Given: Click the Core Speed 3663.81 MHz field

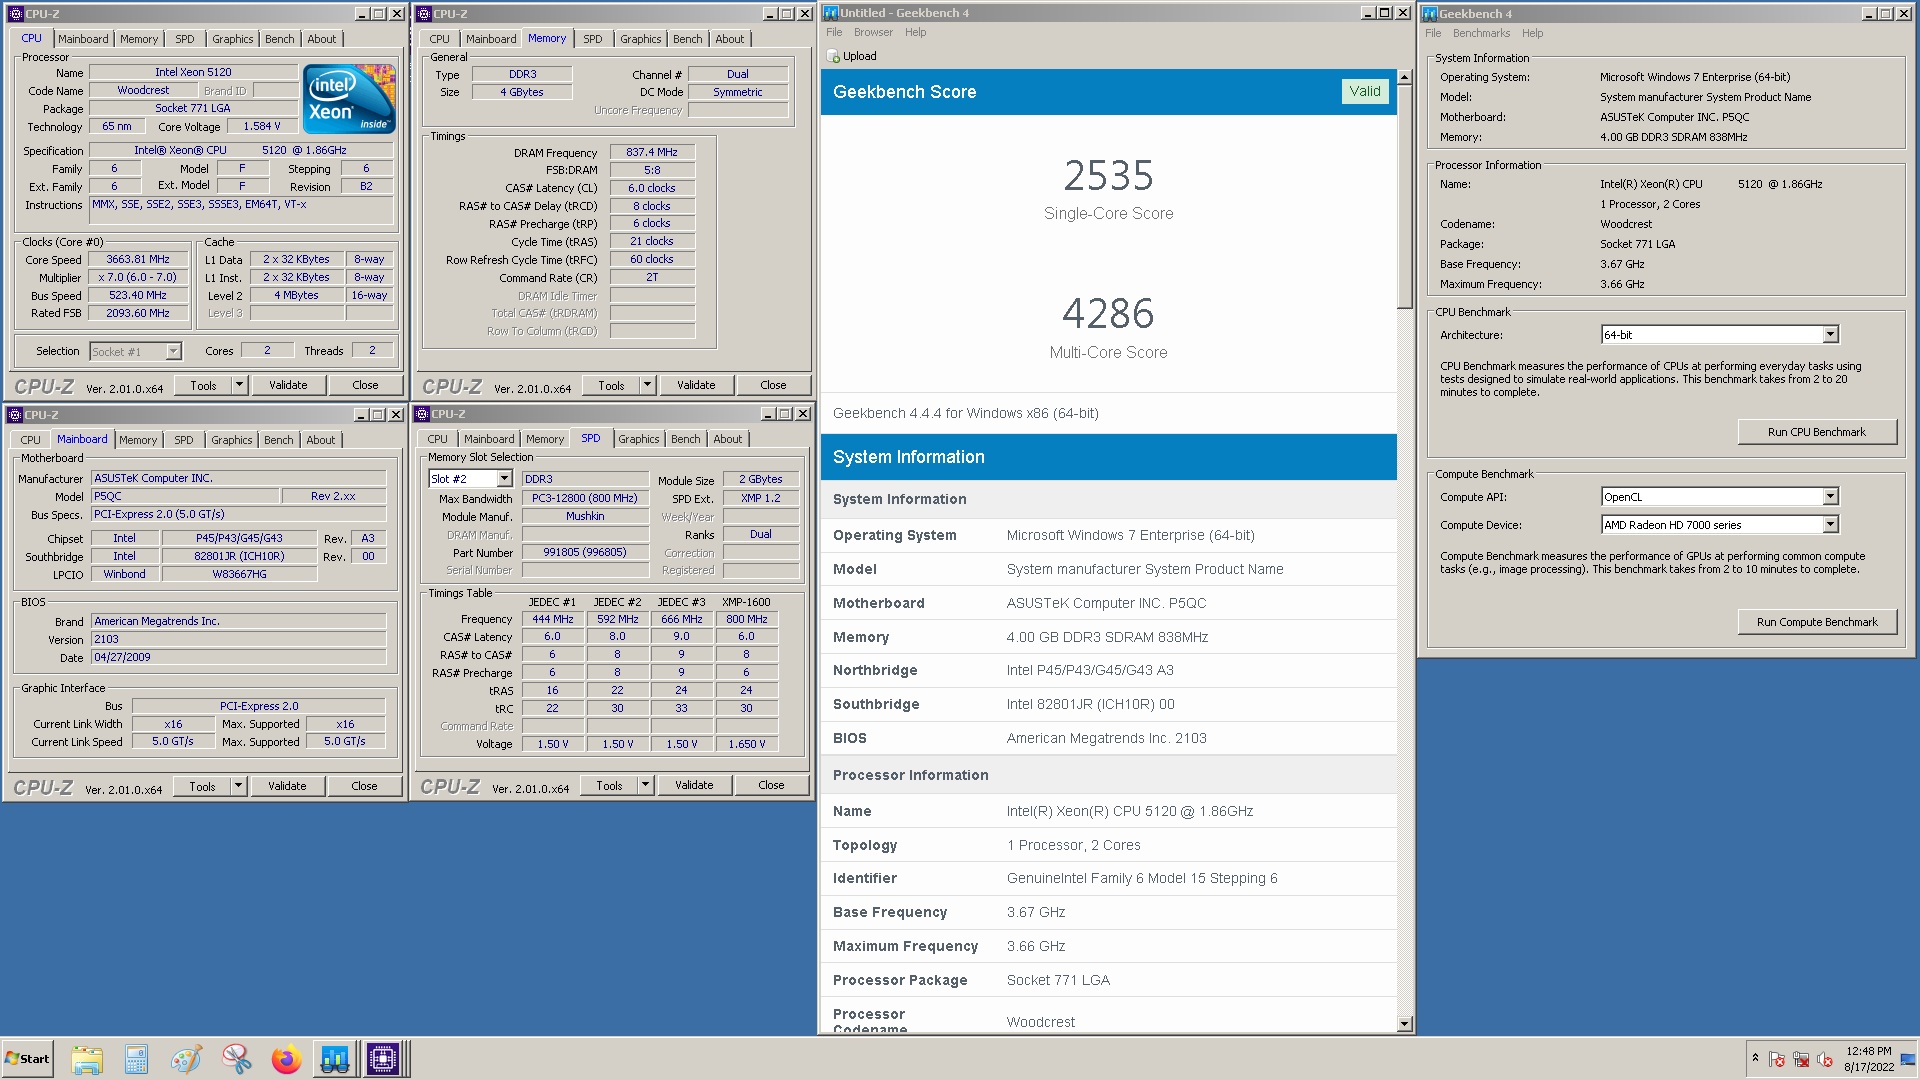Looking at the screenshot, I should tap(138, 259).
